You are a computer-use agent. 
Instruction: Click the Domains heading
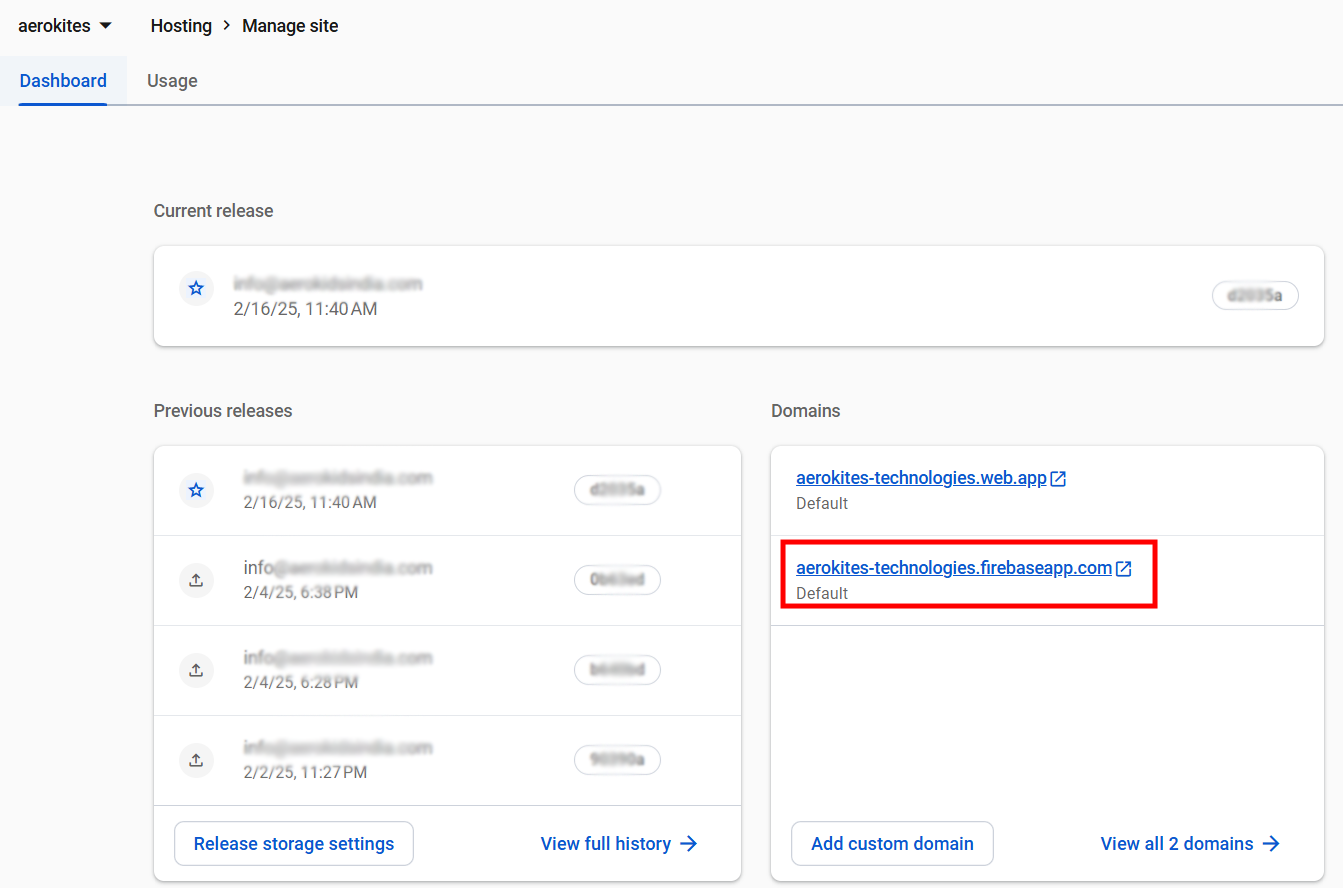coord(806,411)
